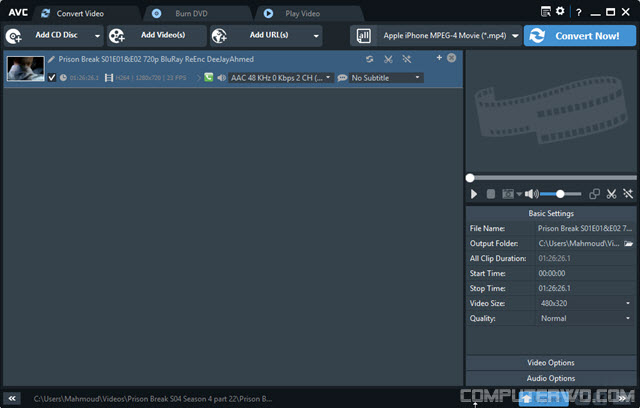
Task: Switch to the Play Video tab
Action: tap(302, 13)
